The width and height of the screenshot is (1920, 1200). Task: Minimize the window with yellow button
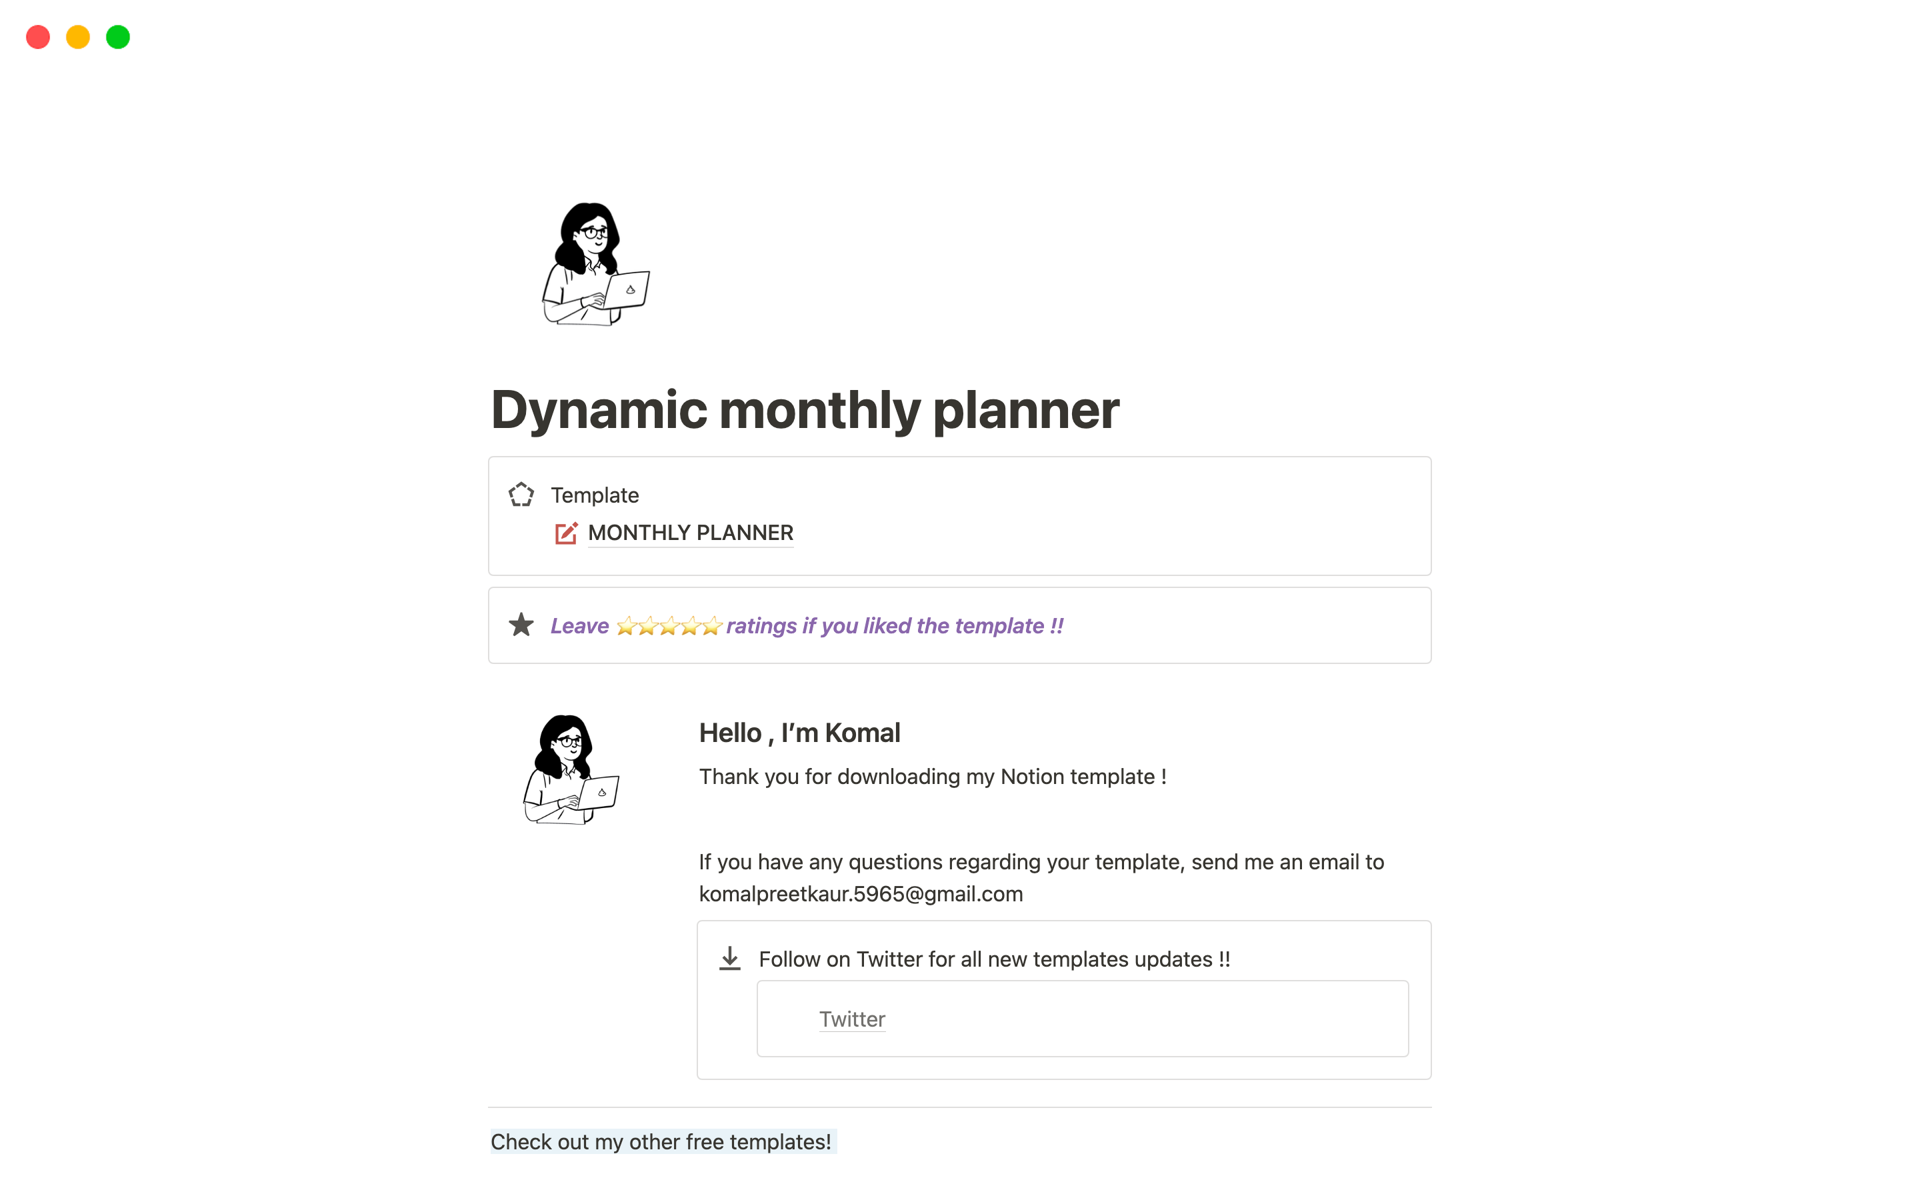tap(78, 37)
